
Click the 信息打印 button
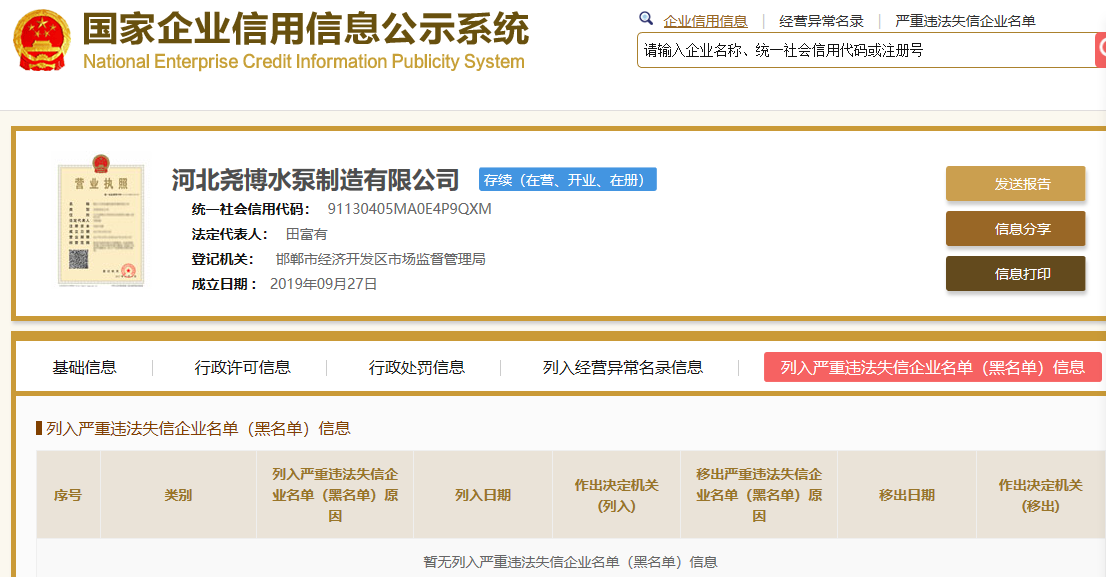pos(1016,274)
